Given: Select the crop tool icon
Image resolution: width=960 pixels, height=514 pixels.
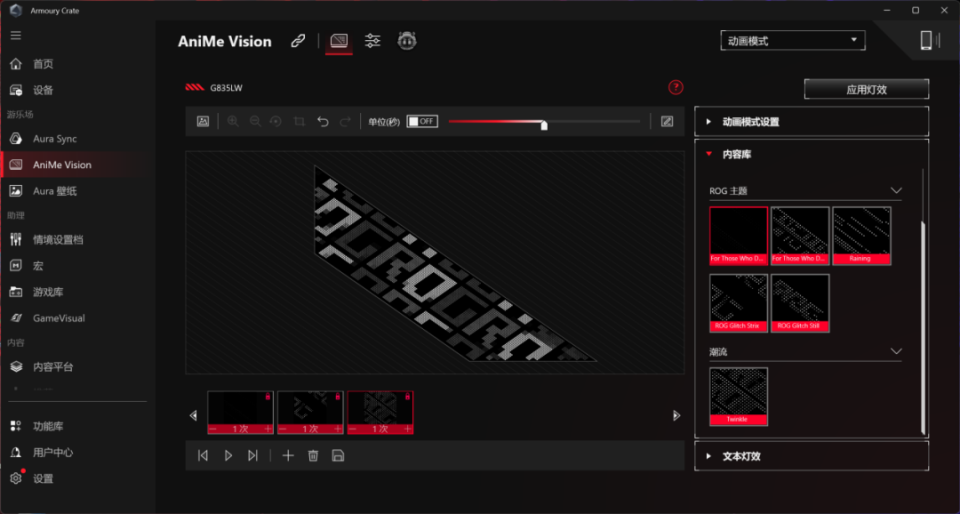Looking at the screenshot, I should pyautogui.click(x=299, y=121).
